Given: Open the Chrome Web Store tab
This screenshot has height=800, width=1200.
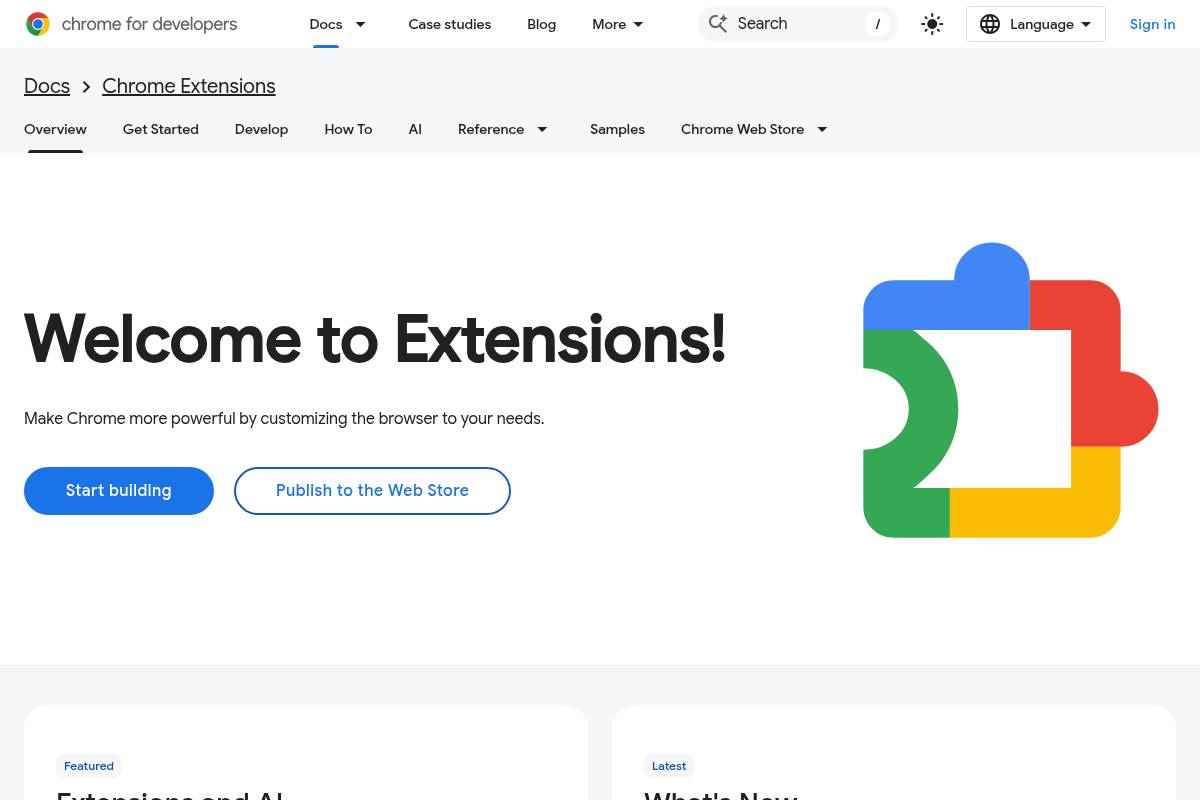Looking at the screenshot, I should coord(742,129).
